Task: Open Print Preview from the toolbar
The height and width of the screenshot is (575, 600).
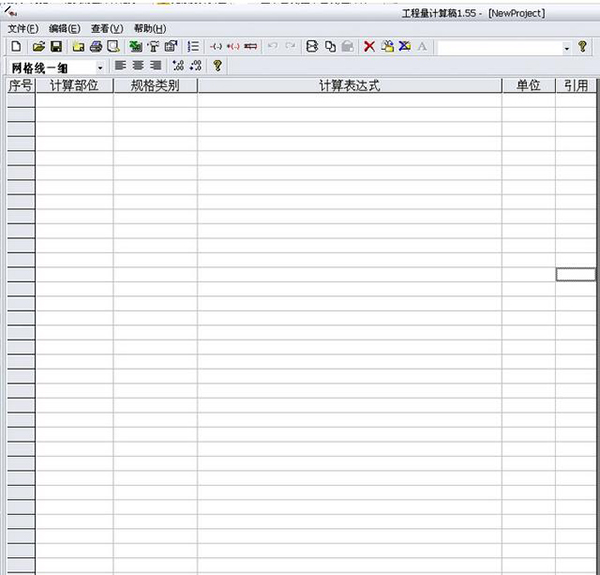Action: tap(114, 47)
